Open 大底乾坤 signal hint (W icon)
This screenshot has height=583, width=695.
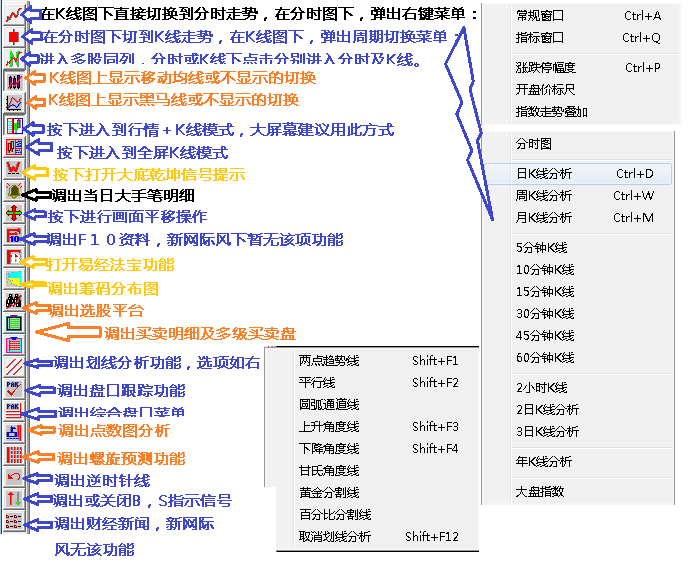pyautogui.click(x=14, y=169)
